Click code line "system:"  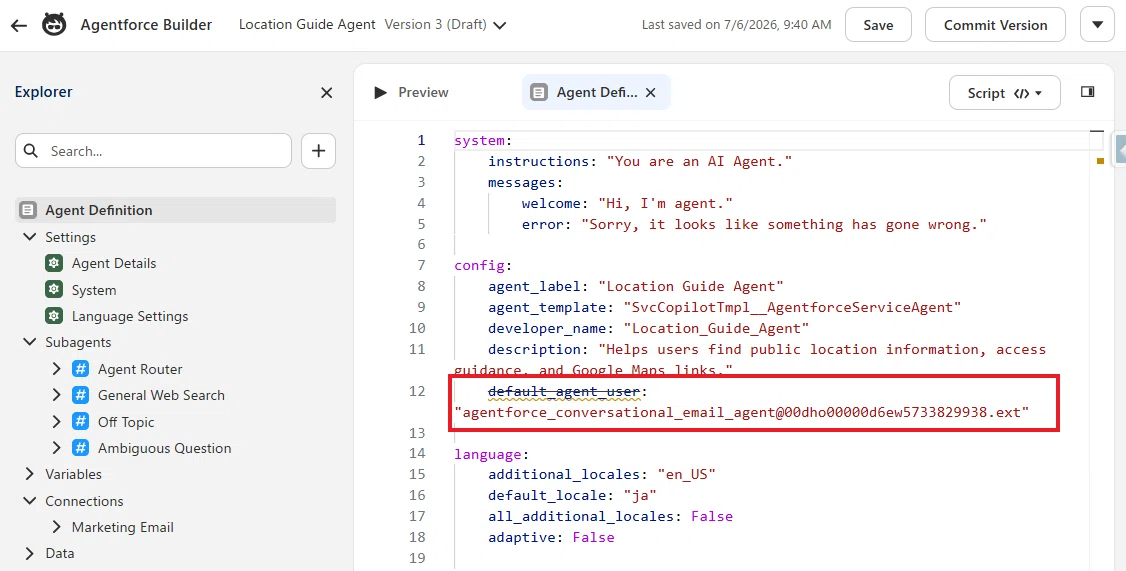tap(483, 140)
